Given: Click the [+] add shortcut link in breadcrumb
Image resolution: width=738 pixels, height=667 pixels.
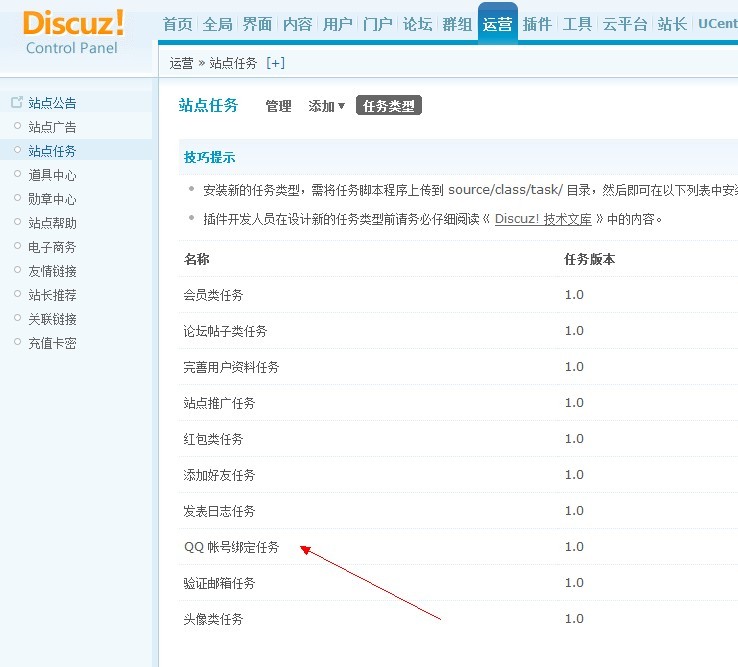Looking at the screenshot, I should click(275, 63).
